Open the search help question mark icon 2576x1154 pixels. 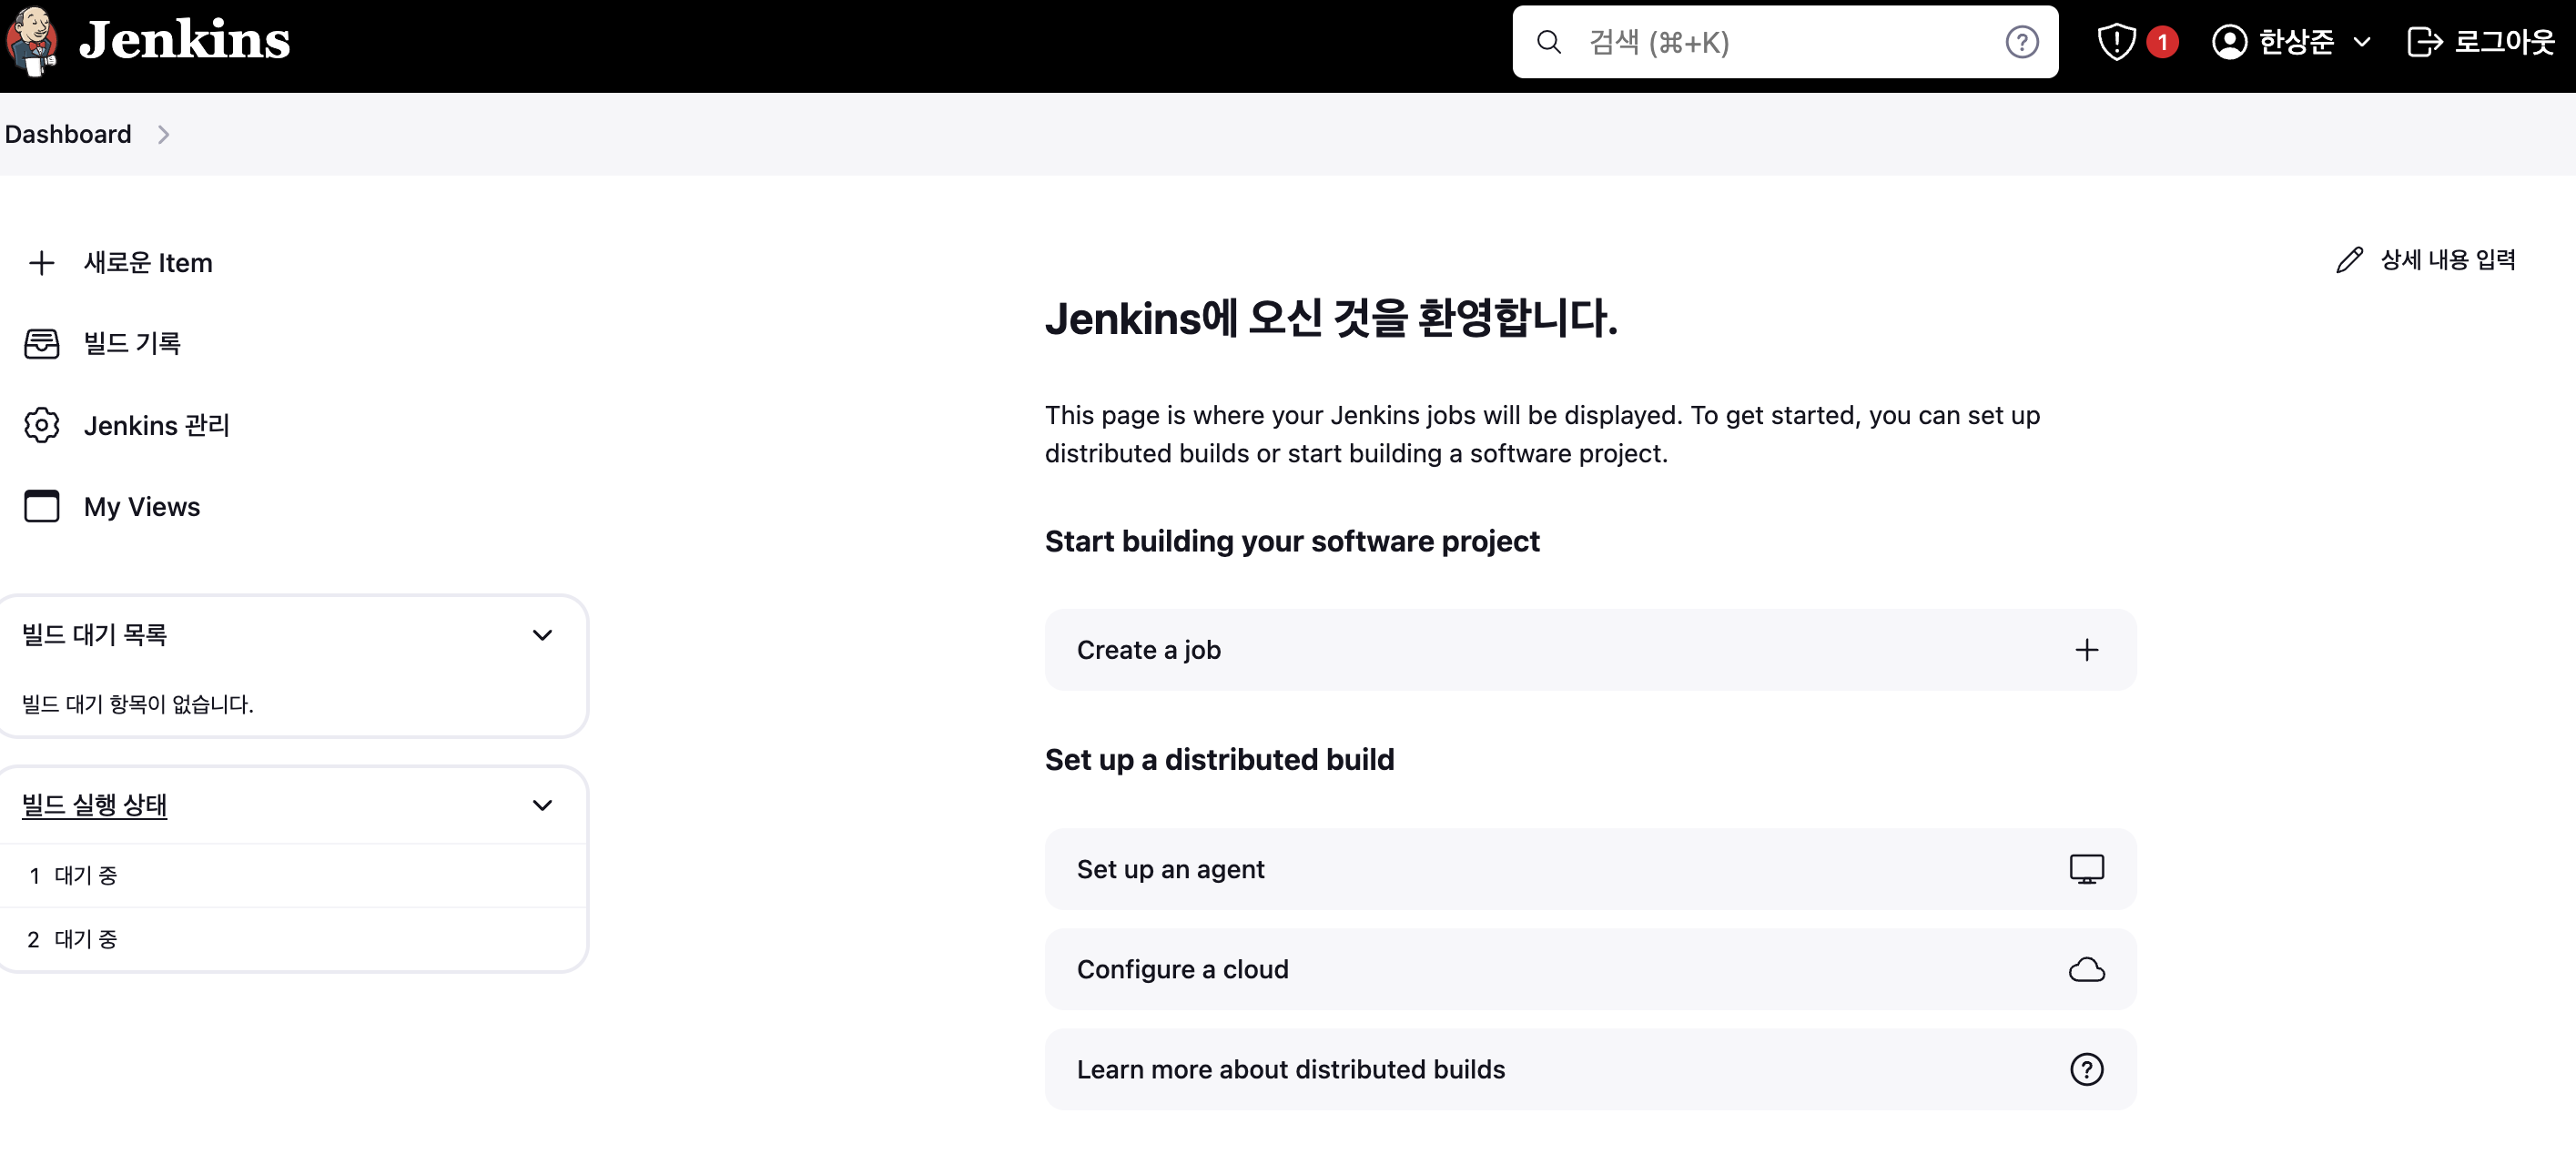tap(2021, 41)
